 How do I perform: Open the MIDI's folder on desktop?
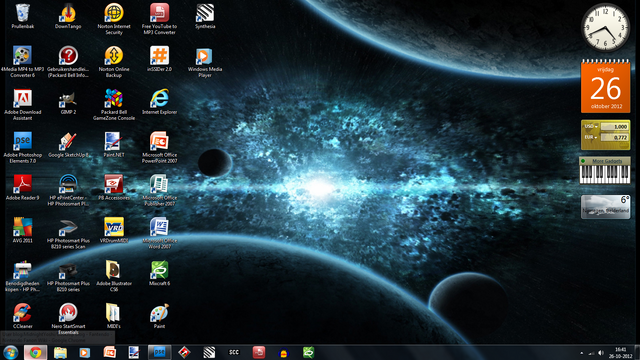[x=114, y=316]
